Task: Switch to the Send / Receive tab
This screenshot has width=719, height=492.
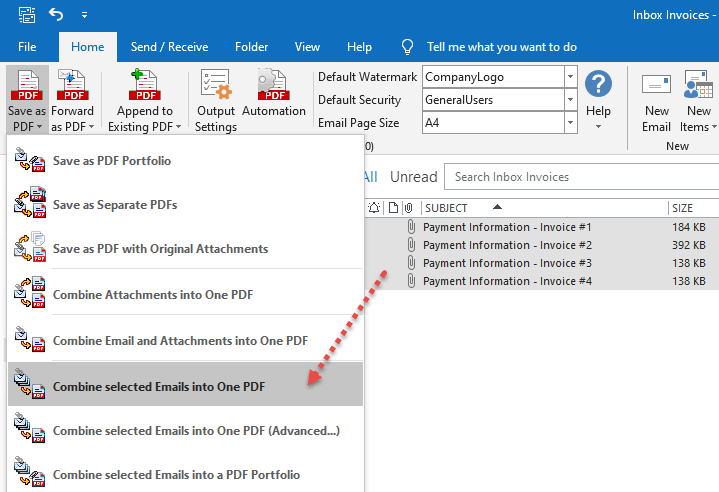Action: point(169,47)
